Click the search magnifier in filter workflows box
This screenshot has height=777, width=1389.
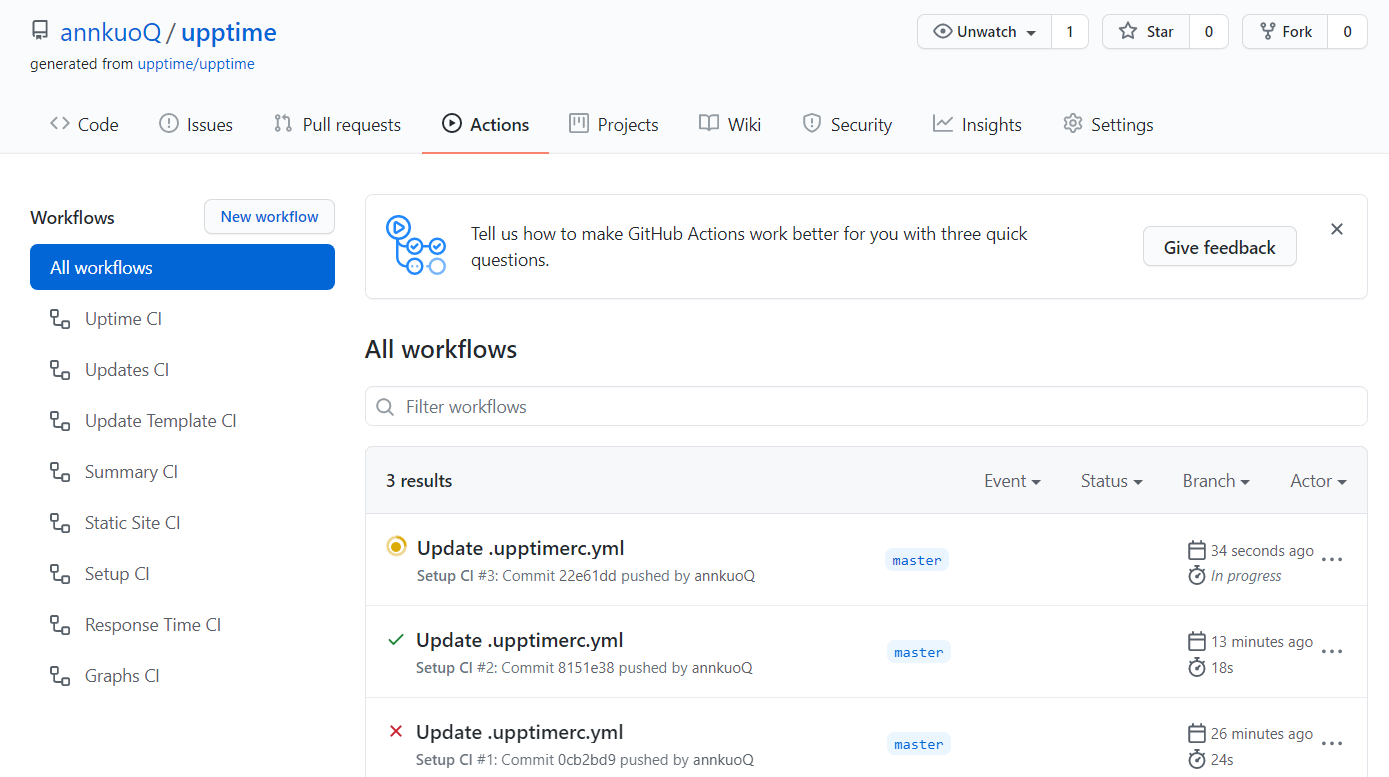coord(385,406)
